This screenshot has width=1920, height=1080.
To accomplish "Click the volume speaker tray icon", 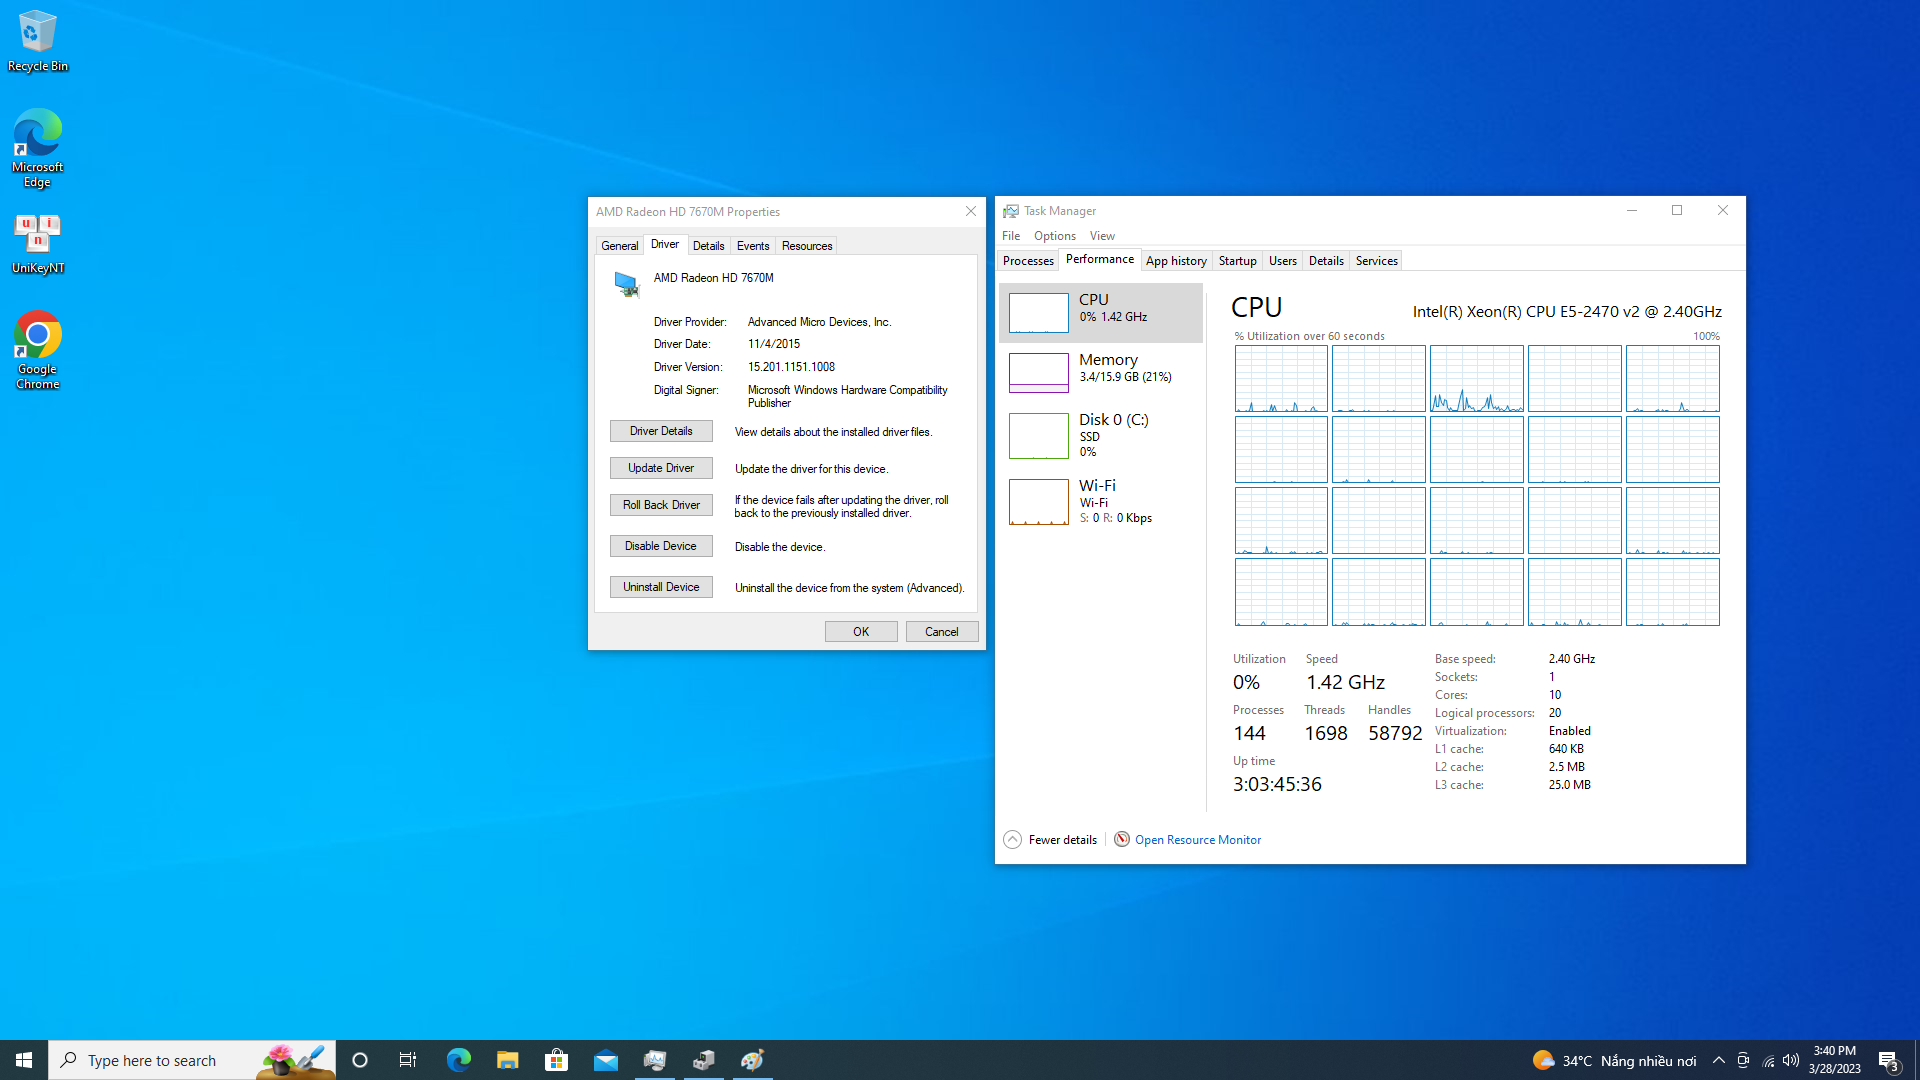I will click(x=1791, y=1060).
